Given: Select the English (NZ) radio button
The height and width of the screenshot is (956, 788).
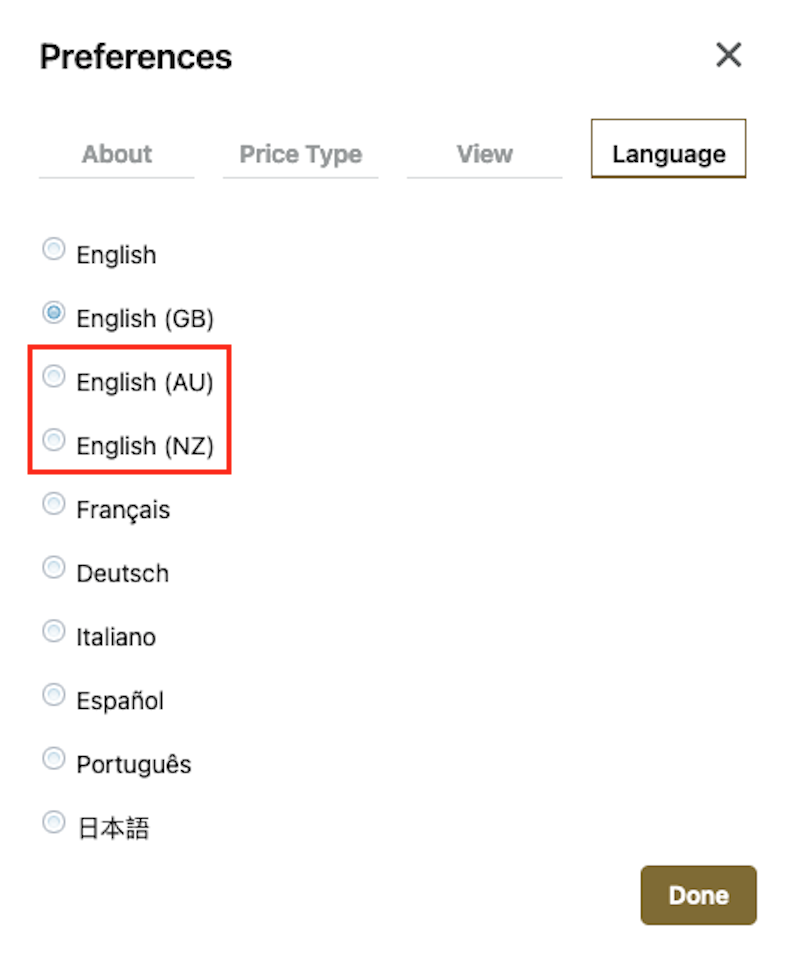Looking at the screenshot, I should [x=54, y=441].
